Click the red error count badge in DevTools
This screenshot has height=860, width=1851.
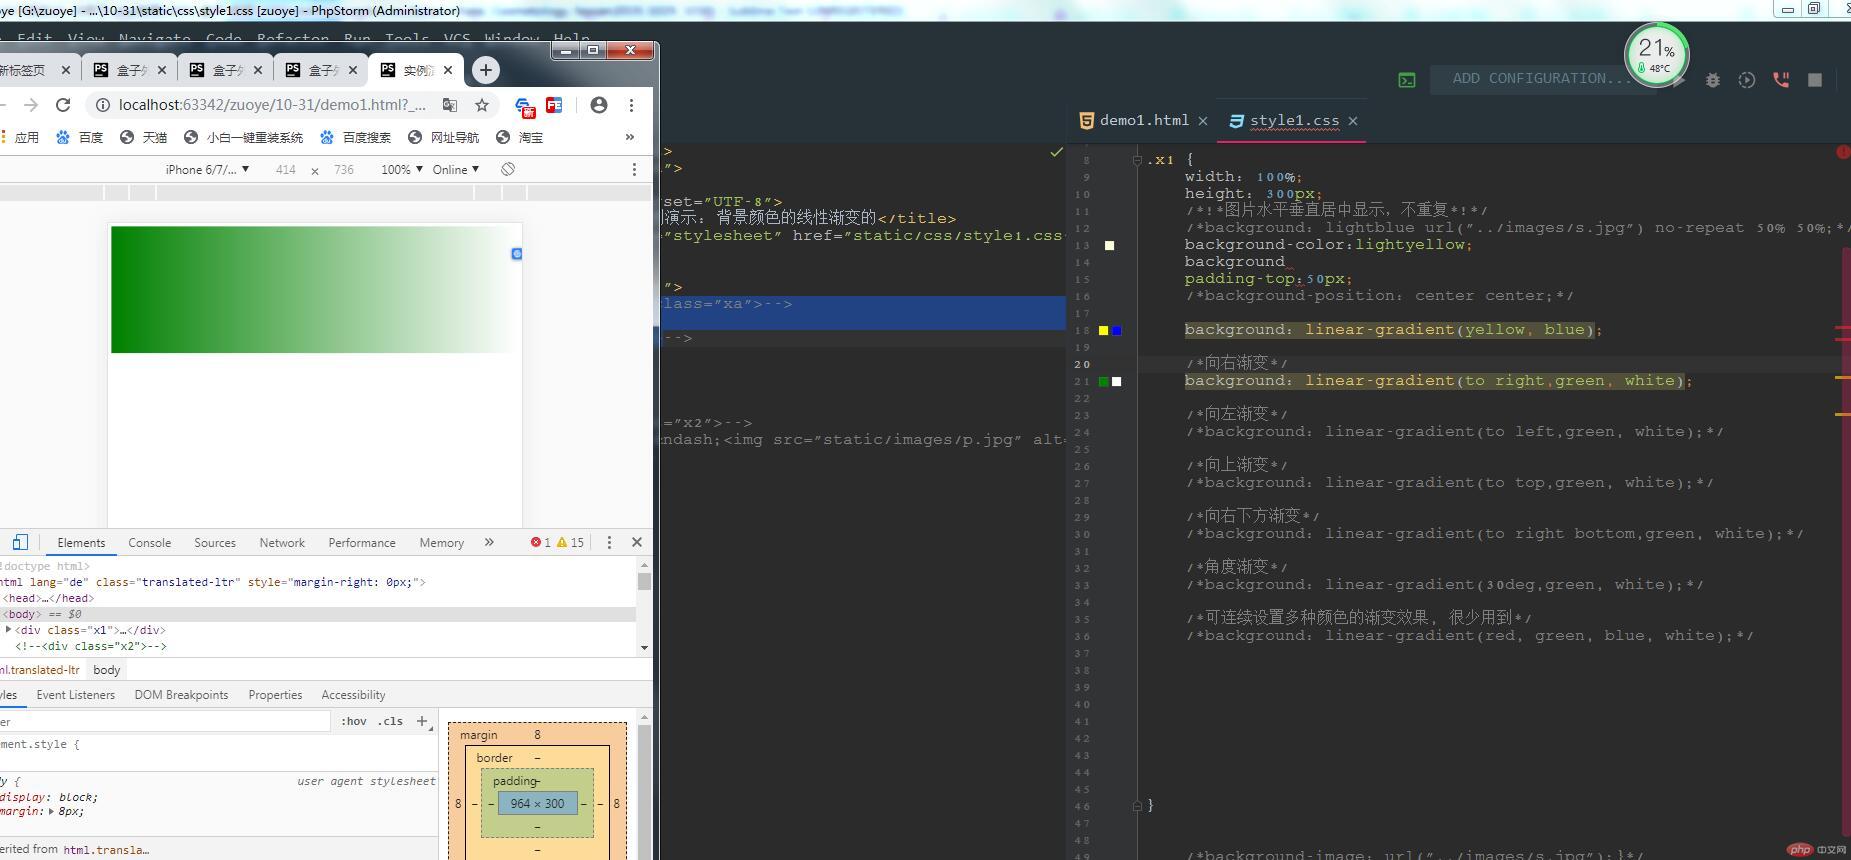(x=541, y=543)
